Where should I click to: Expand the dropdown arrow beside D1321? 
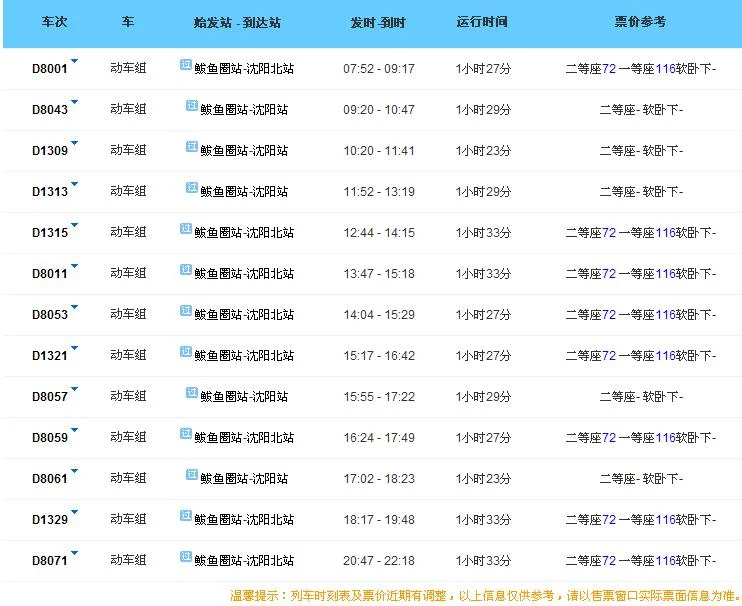point(74,349)
